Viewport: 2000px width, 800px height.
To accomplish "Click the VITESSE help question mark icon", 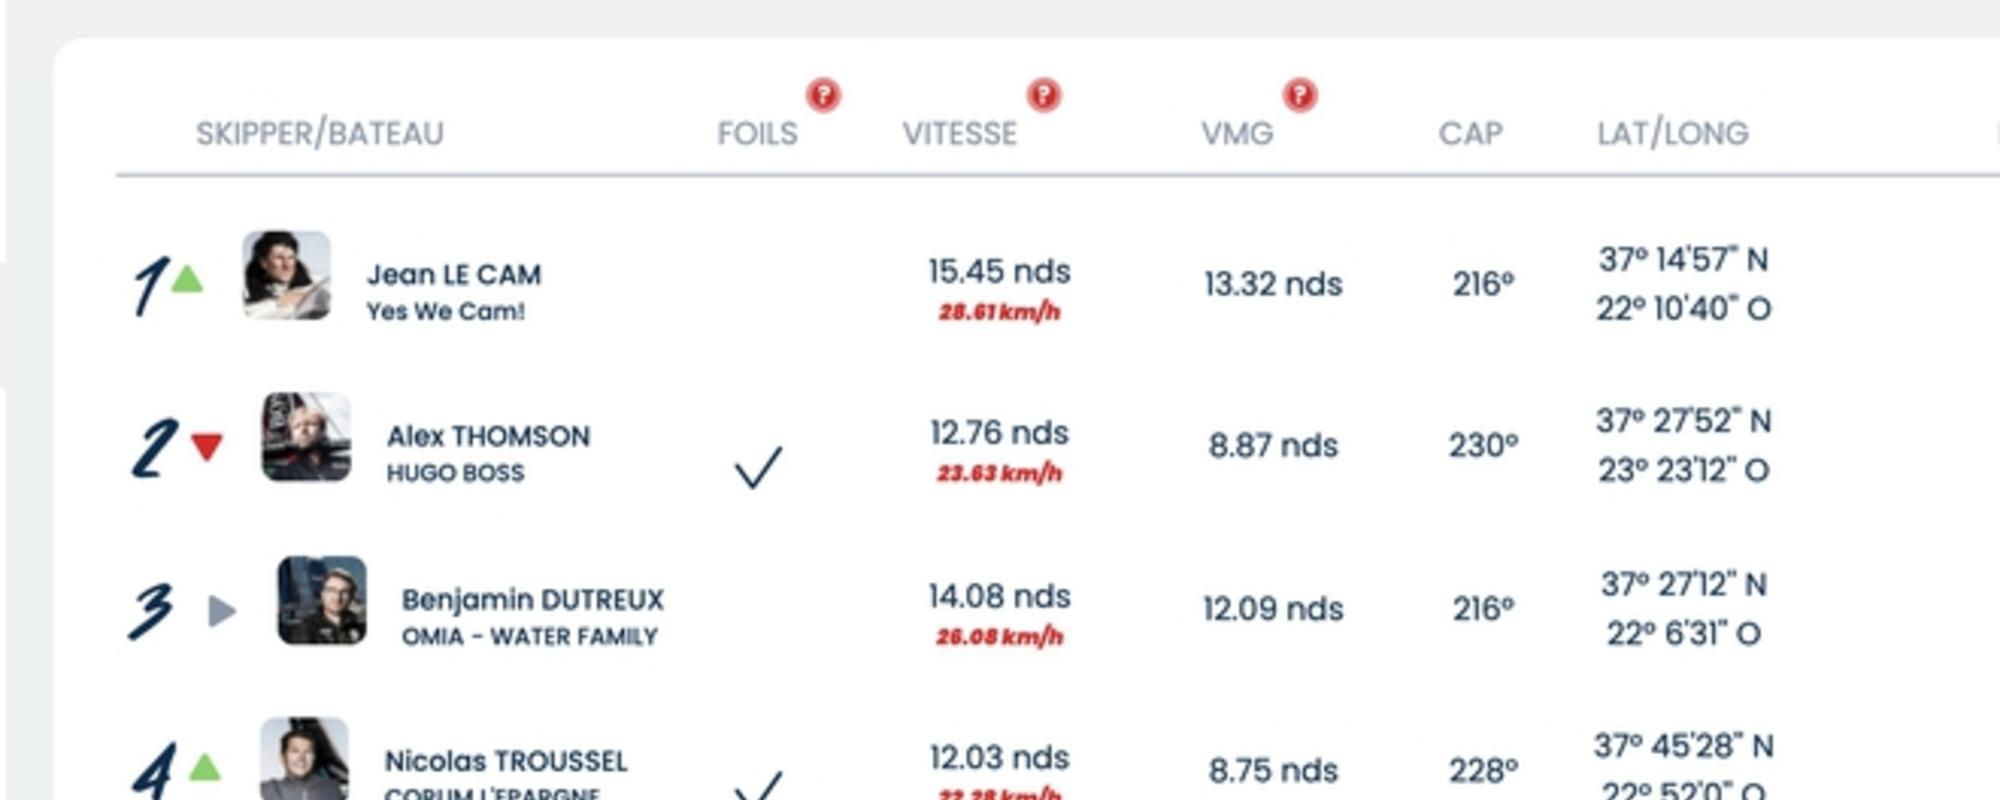I will [1043, 95].
